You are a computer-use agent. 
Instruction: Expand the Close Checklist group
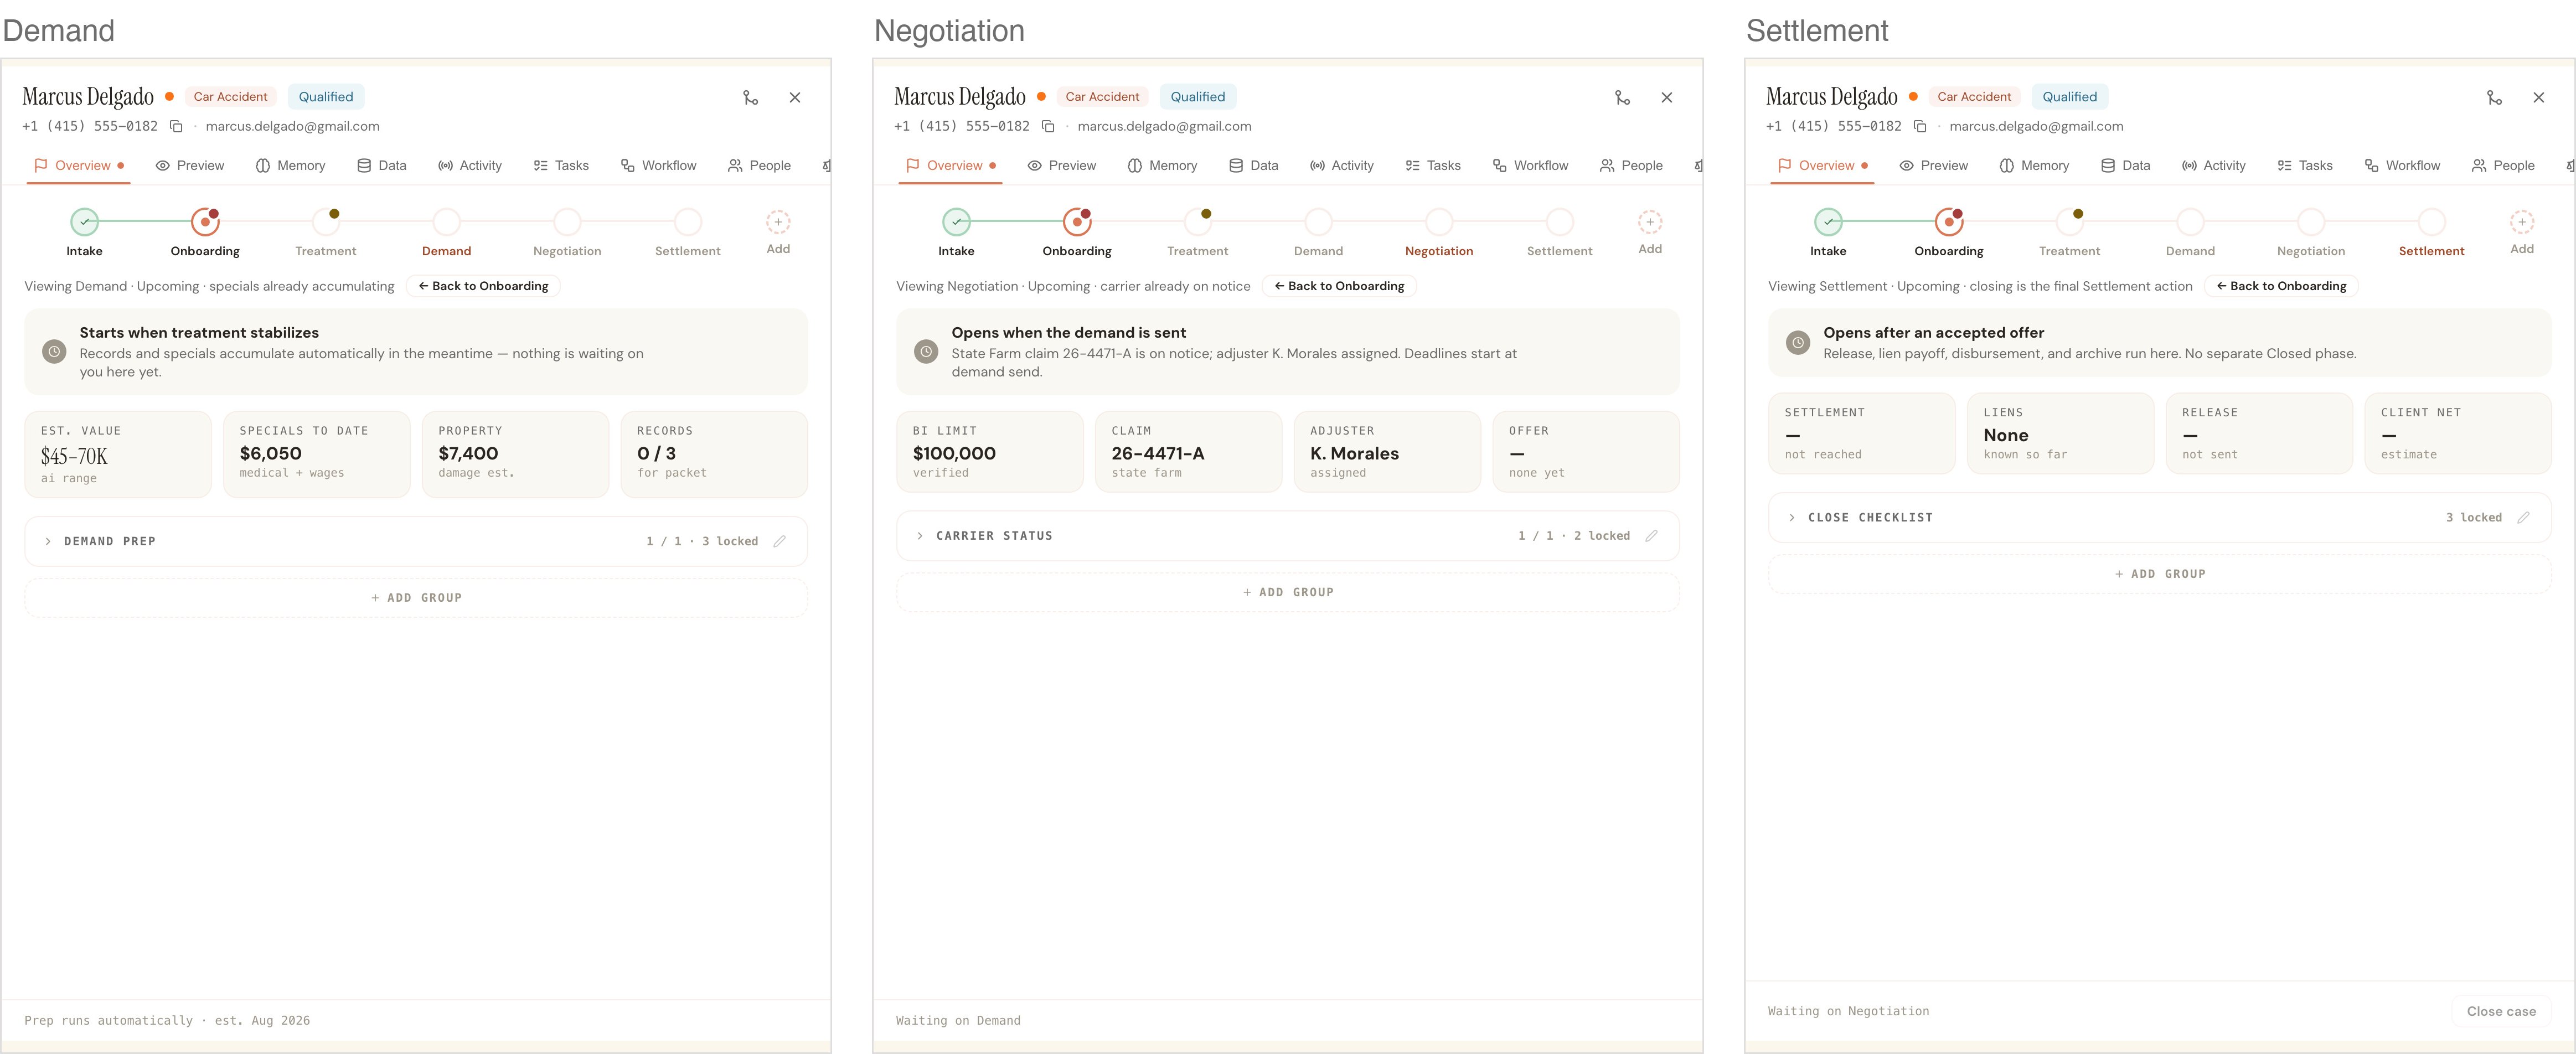(1792, 517)
